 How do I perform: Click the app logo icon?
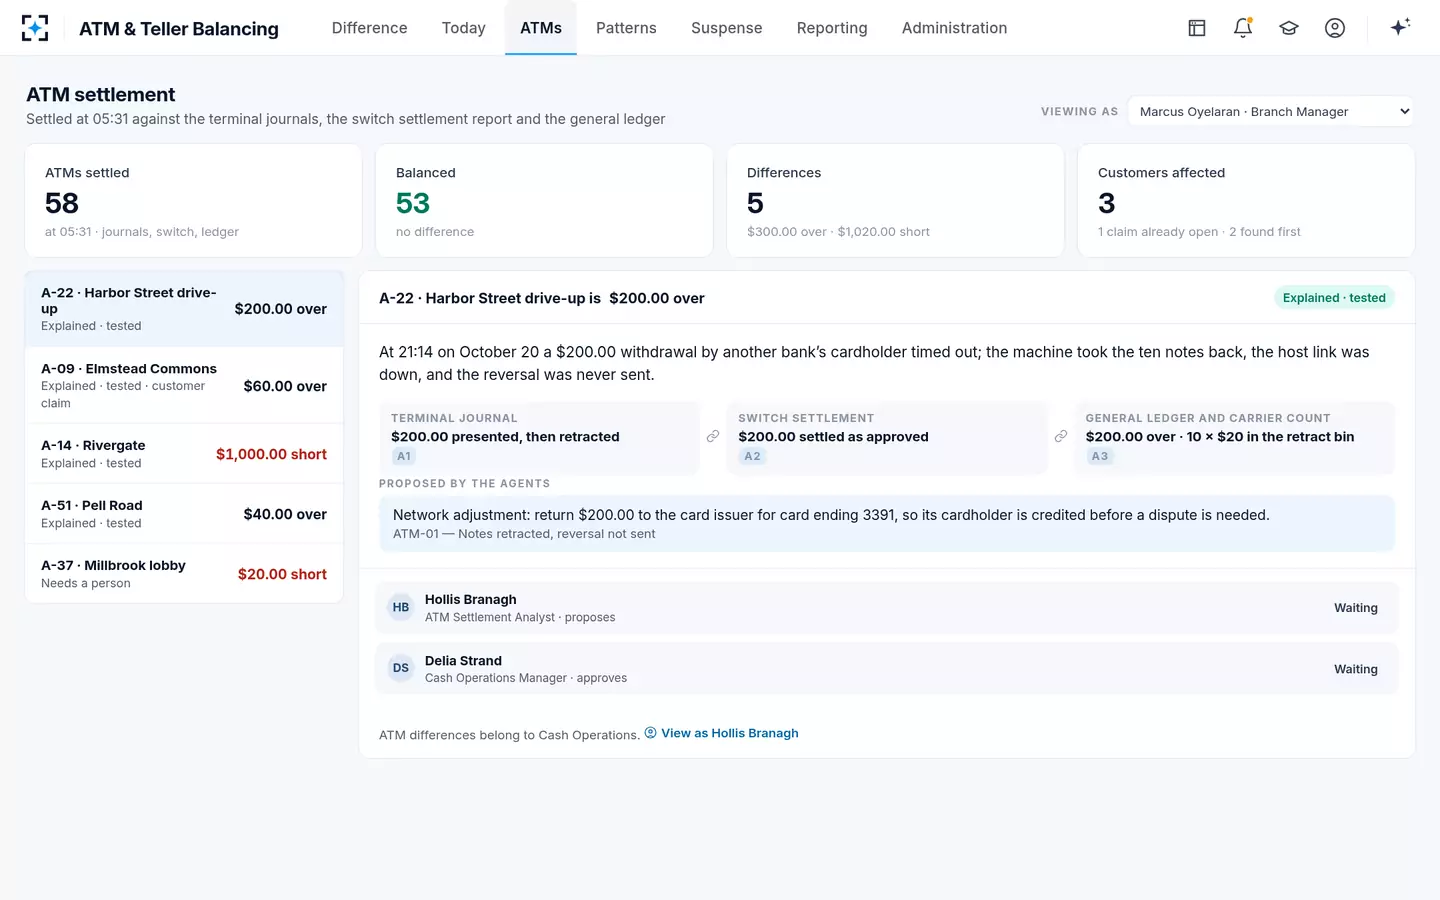(x=35, y=28)
